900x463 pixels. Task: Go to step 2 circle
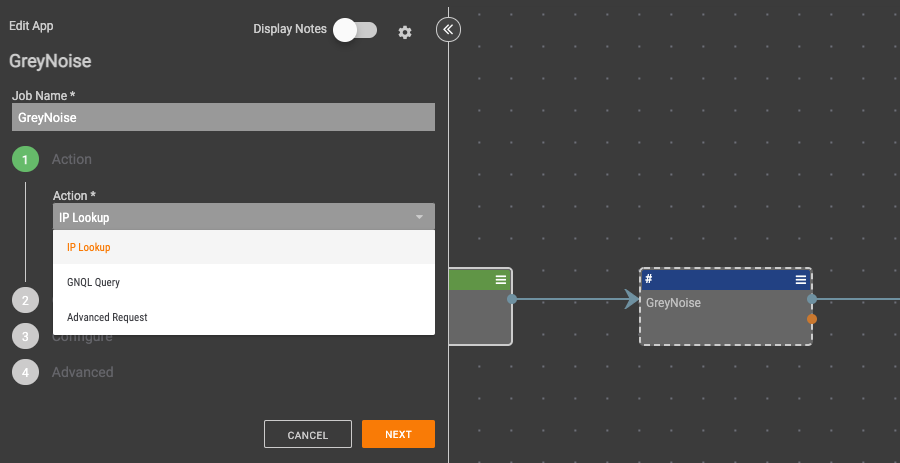[x=25, y=301]
